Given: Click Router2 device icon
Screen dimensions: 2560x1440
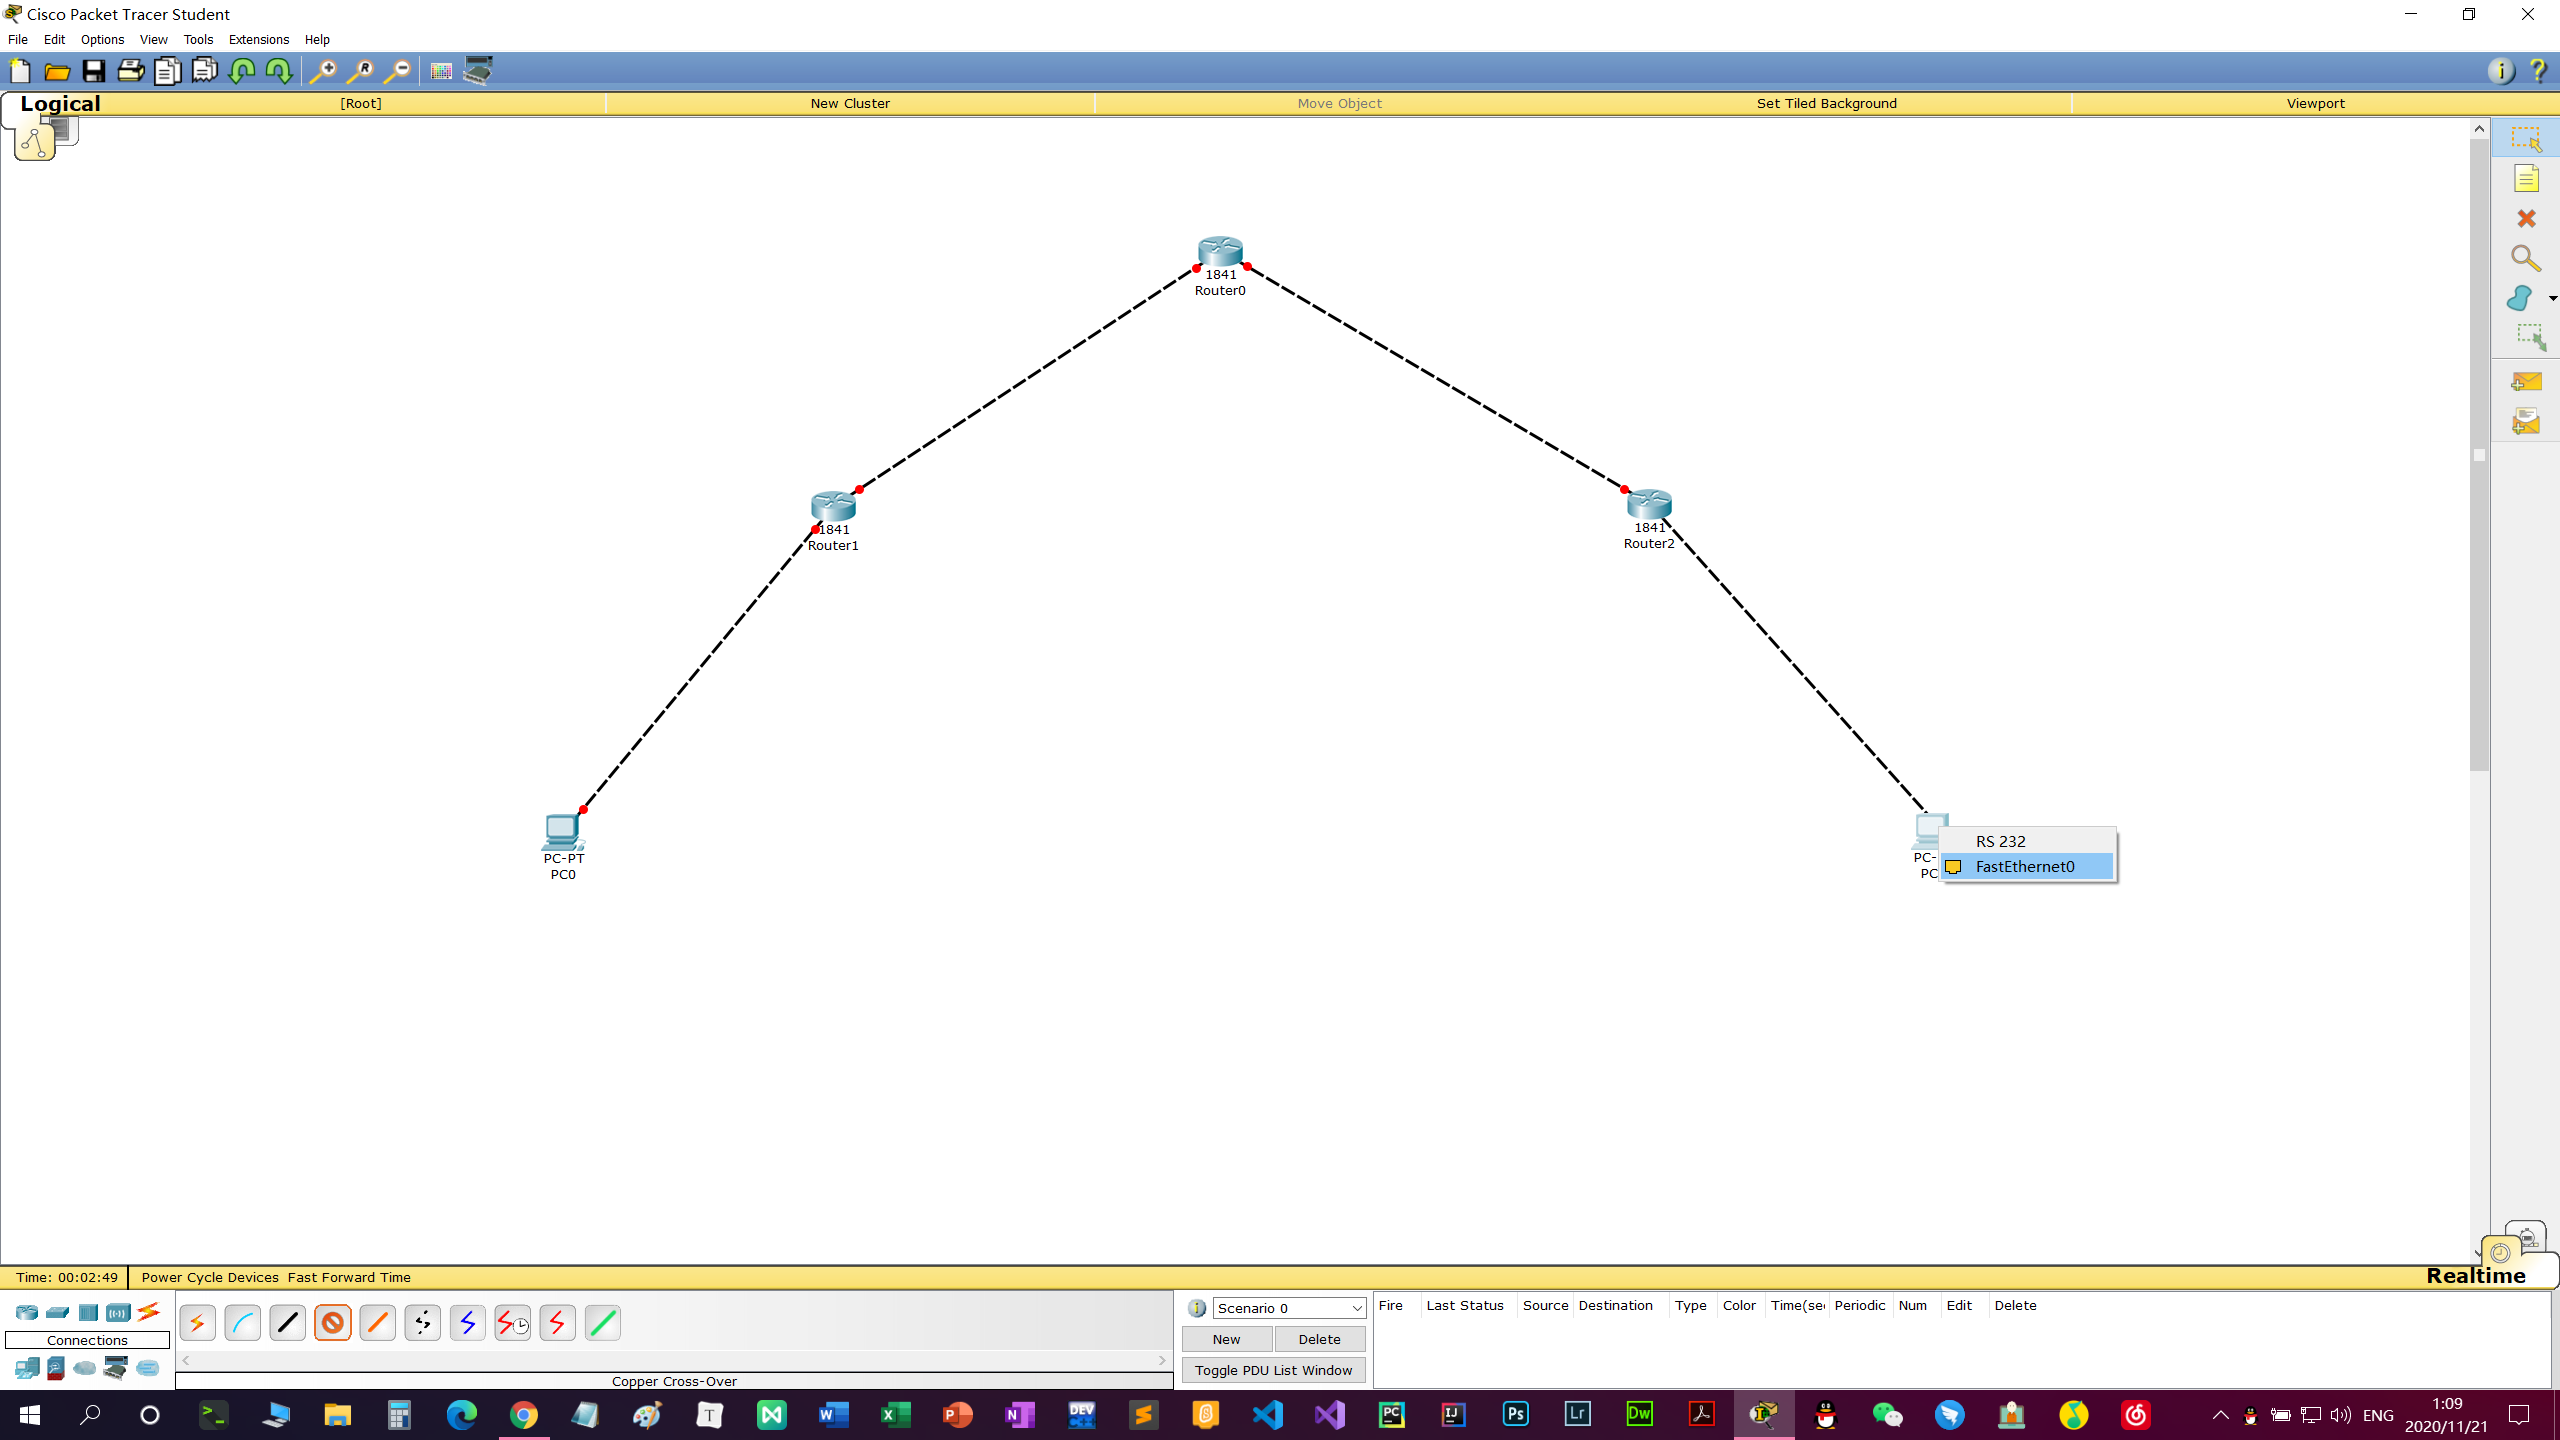Looking at the screenshot, I should coord(1649,504).
